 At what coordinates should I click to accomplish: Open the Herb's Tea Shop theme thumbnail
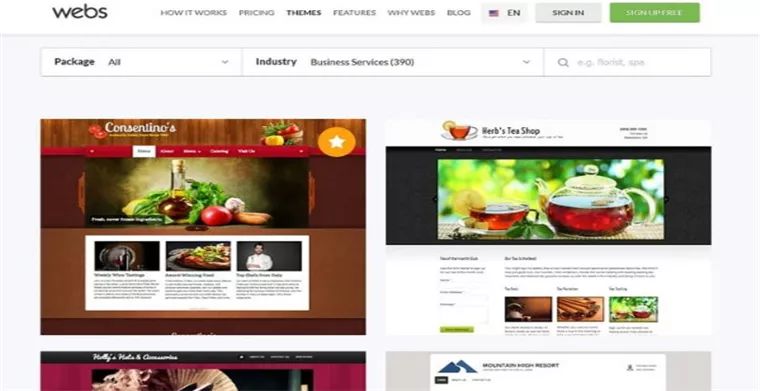point(548,227)
